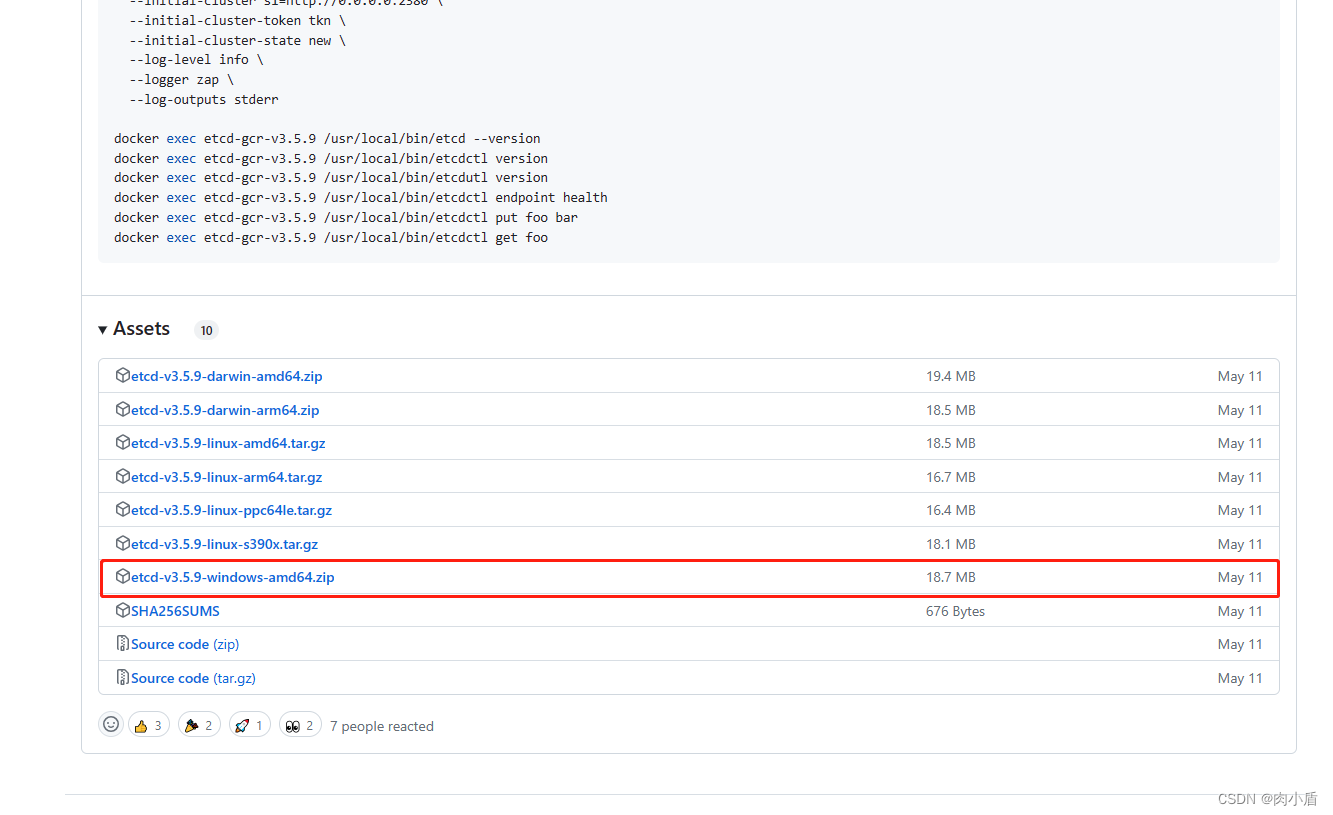Click the package icon beside etcd-v3.5.9-linux-amd64.tar.gz
Image resolution: width=1333 pixels, height=815 pixels.
[123, 442]
